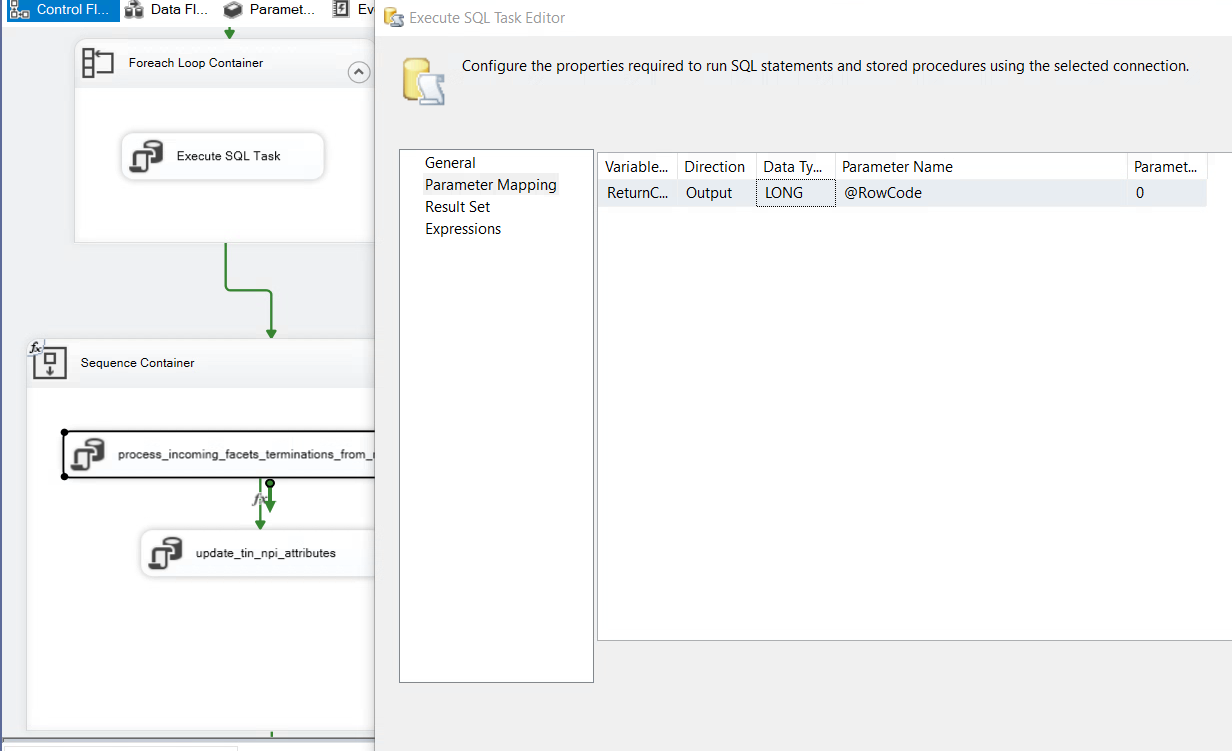This screenshot has width=1232, height=751.
Task: Select Parameter Mapping page
Action: point(491,185)
